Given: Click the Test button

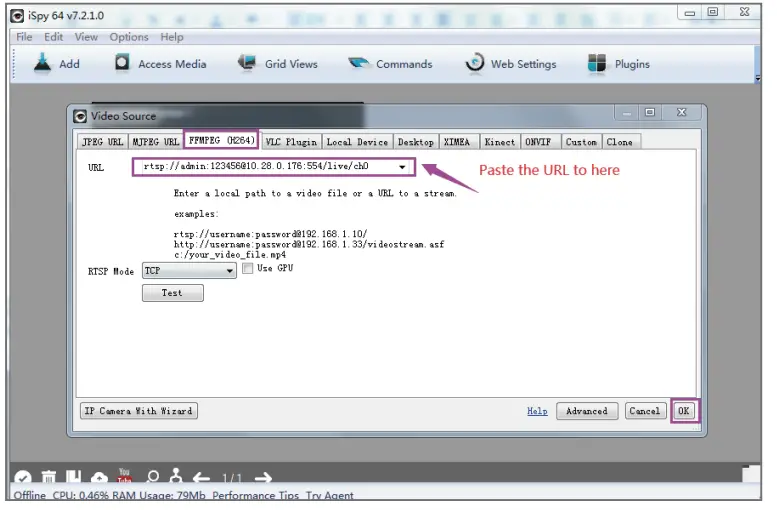Looking at the screenshot, I should pyautogui.click(x=172, y=293).
